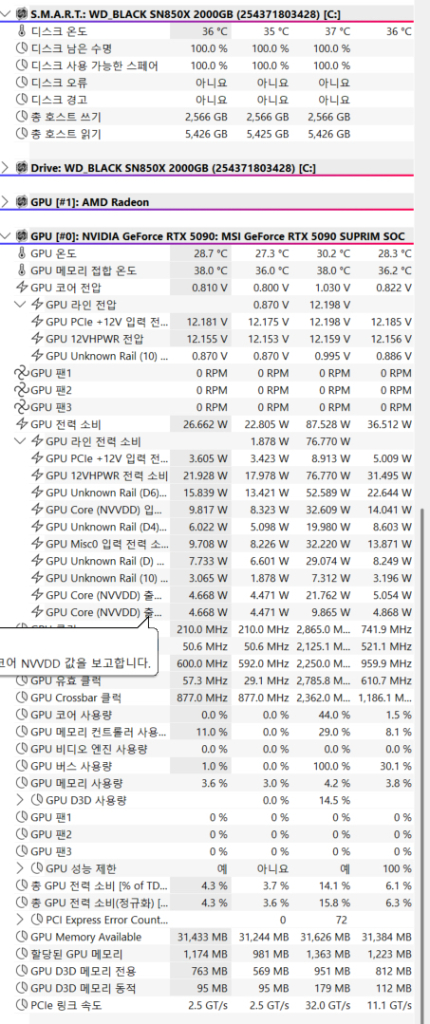Image resolution: width=430 pixels, height=1024 pixels.
Task: Click the 5,425 GB host reads value
Action: (268, 134)
